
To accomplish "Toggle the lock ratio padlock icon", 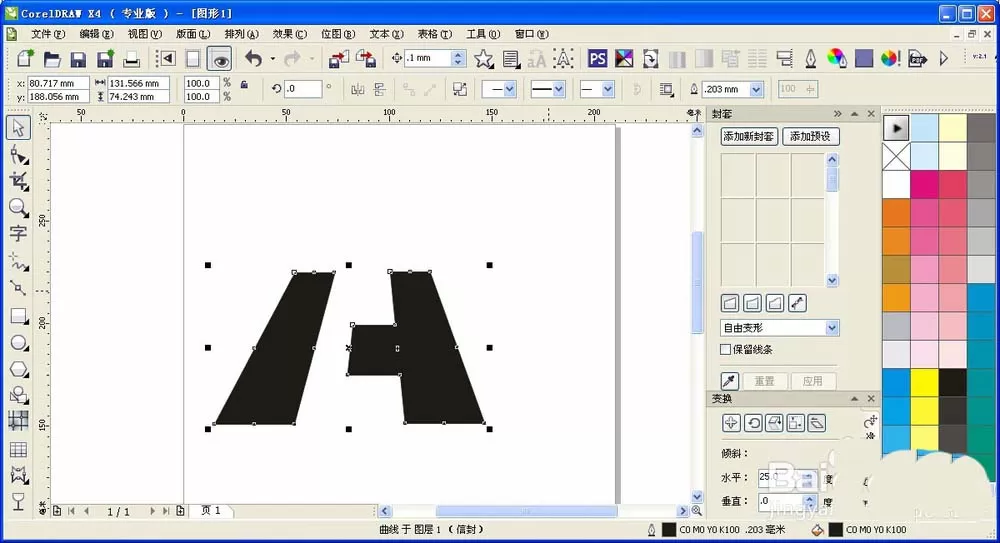I will [x=244, y=84].
